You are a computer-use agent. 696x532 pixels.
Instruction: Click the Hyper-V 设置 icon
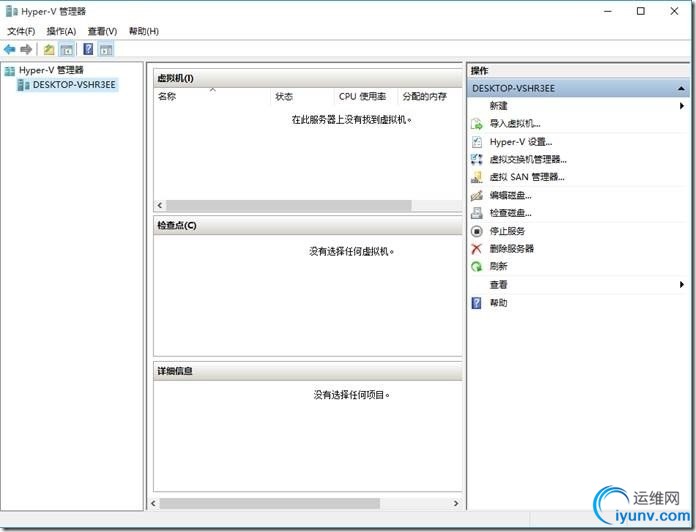[476, 142]
